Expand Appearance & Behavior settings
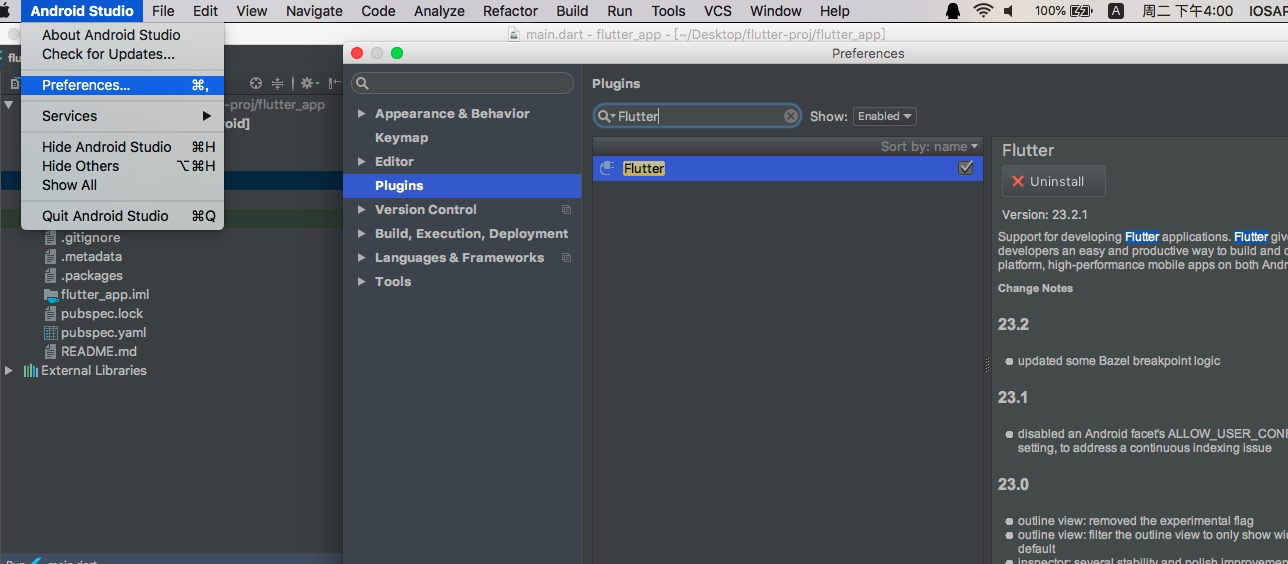Image resolution: width=1288 pixels, height=564 pixels. (362, 114)
